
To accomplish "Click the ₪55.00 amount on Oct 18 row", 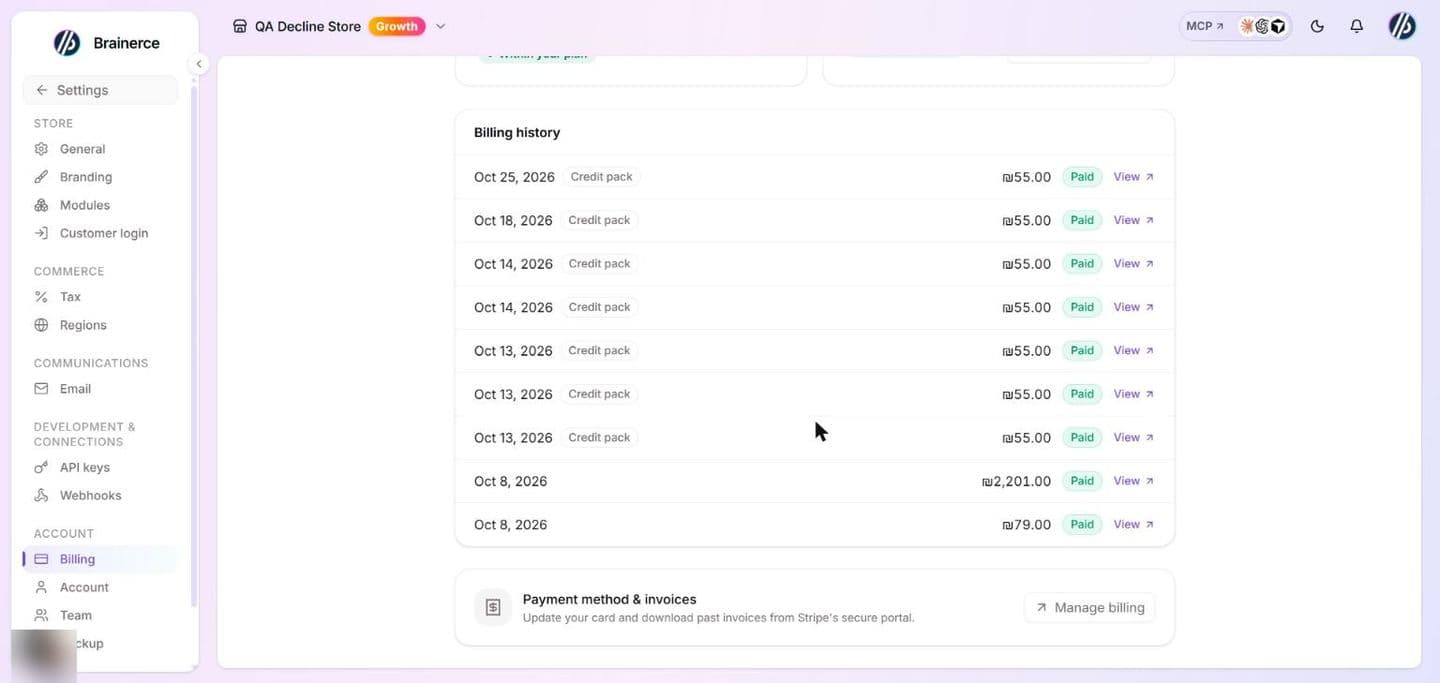I will coord(1026,220).
